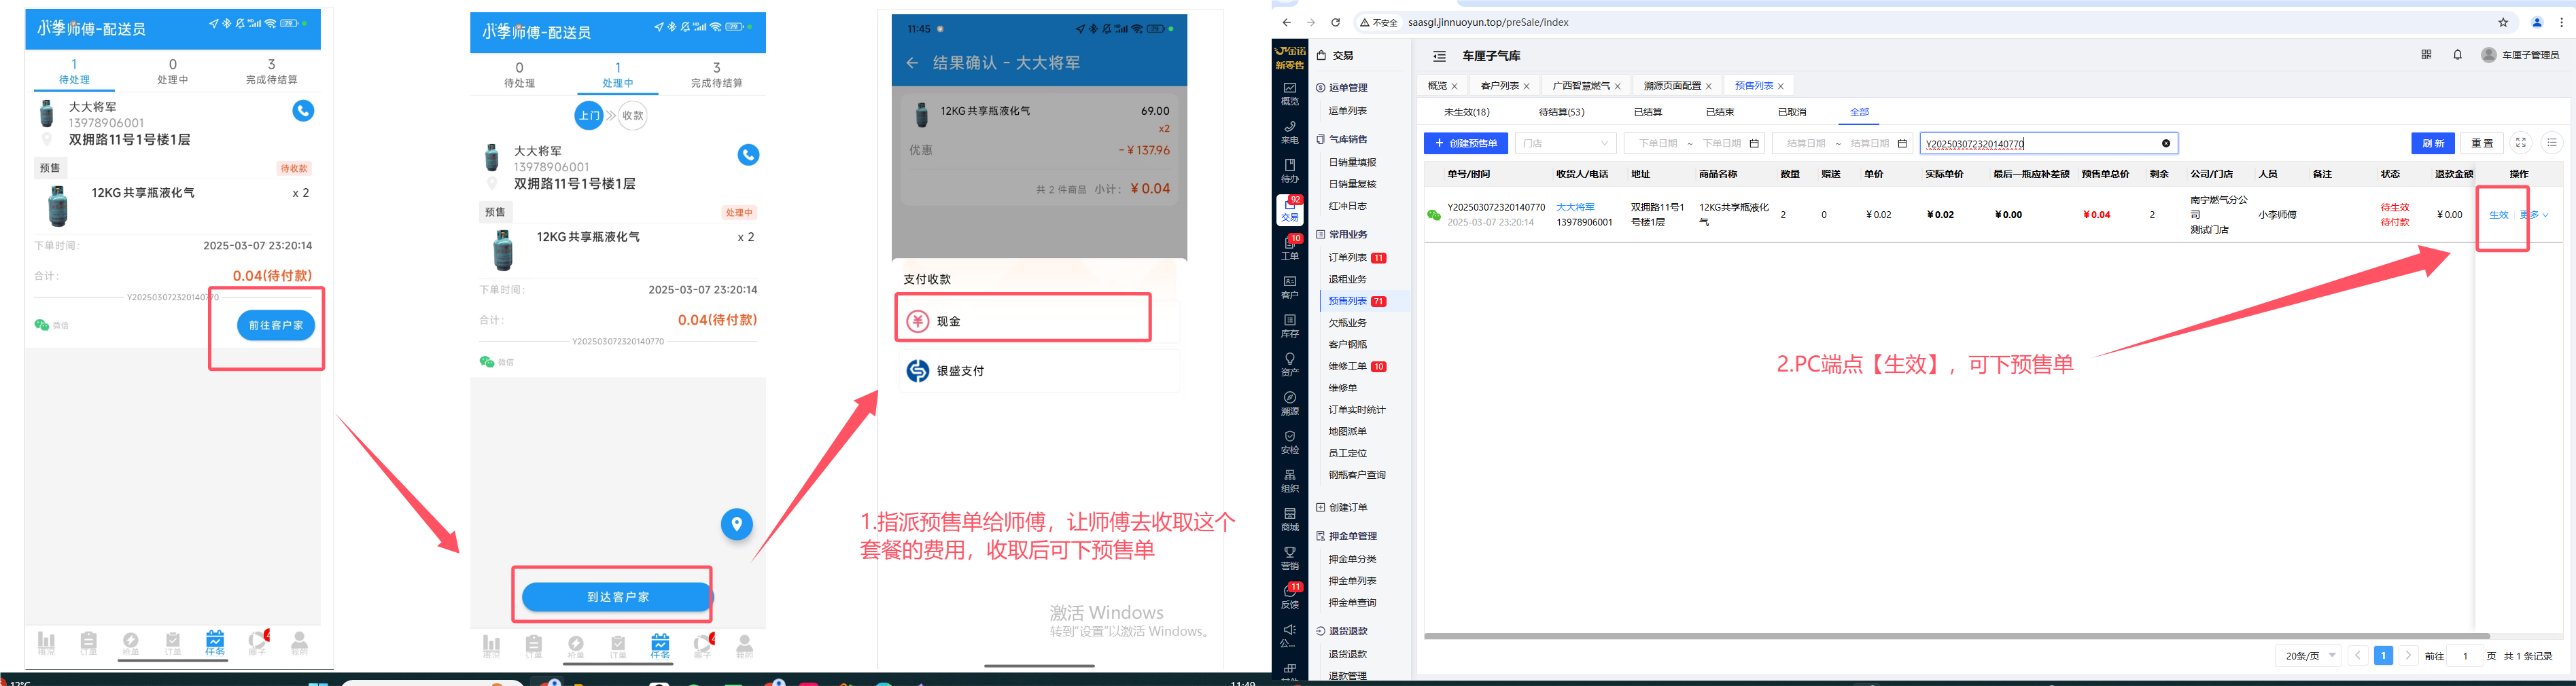The width and height of the screenshot is (2576, 686).
Task: Call customer in first phone screen
Action: click(303, 111)
